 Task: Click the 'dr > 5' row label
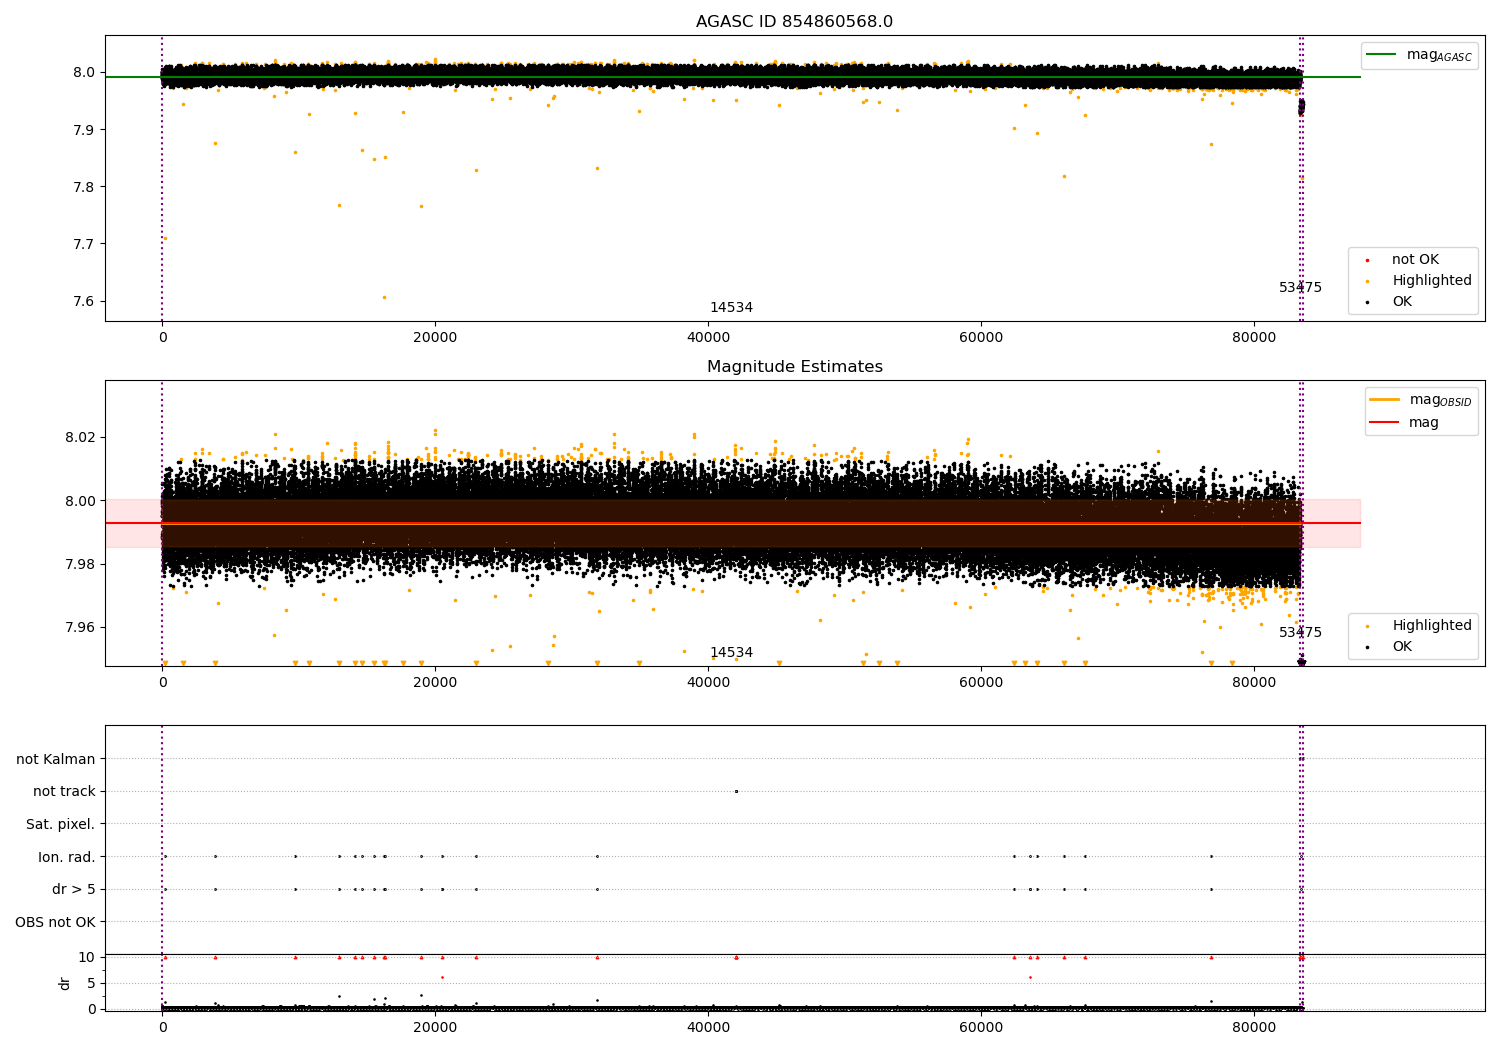[x=74, y=889]
